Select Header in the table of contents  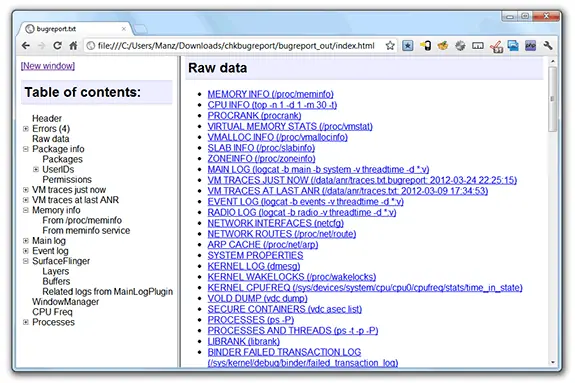click(x=47, y=118)
